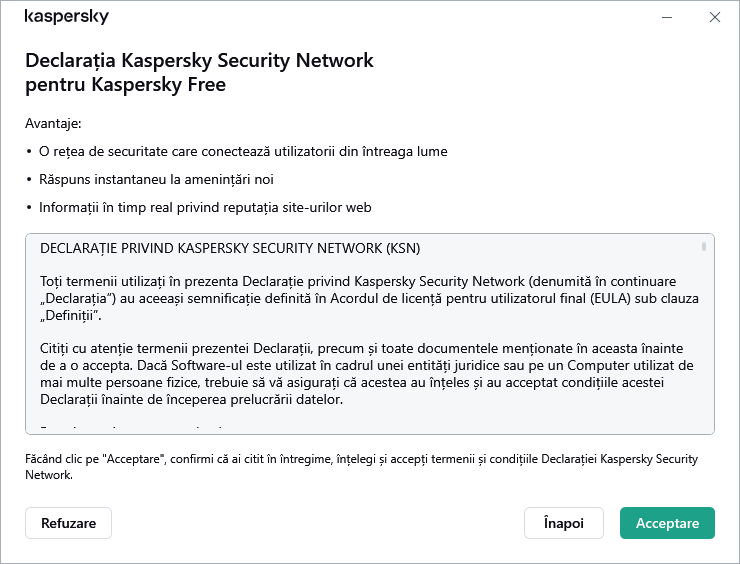Click the paragraph starting "Toți termenii utilizați"
740x564 pixels.
click(x=368, y=290)
